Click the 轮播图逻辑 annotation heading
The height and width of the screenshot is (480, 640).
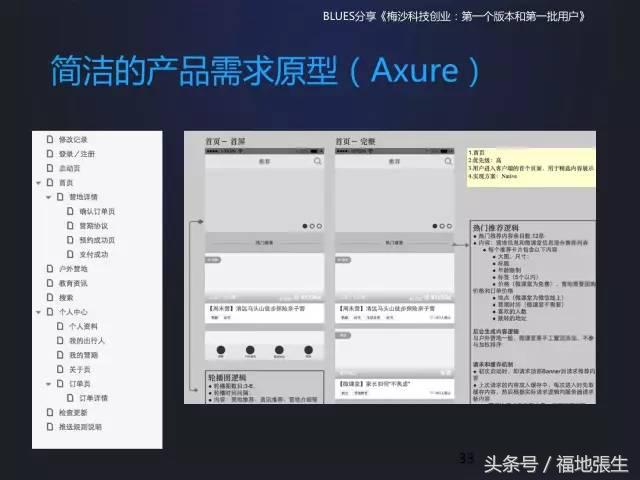point(227,377)
